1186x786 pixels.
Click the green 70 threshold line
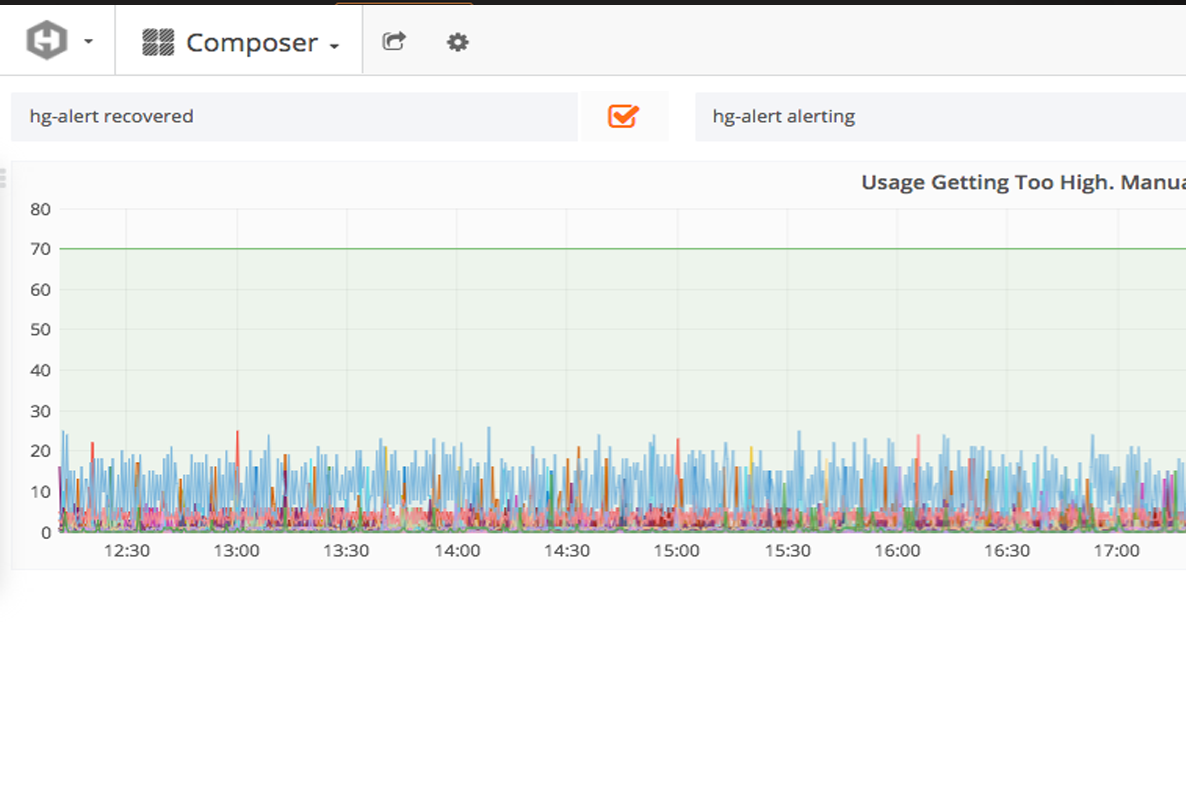(600, 248)
